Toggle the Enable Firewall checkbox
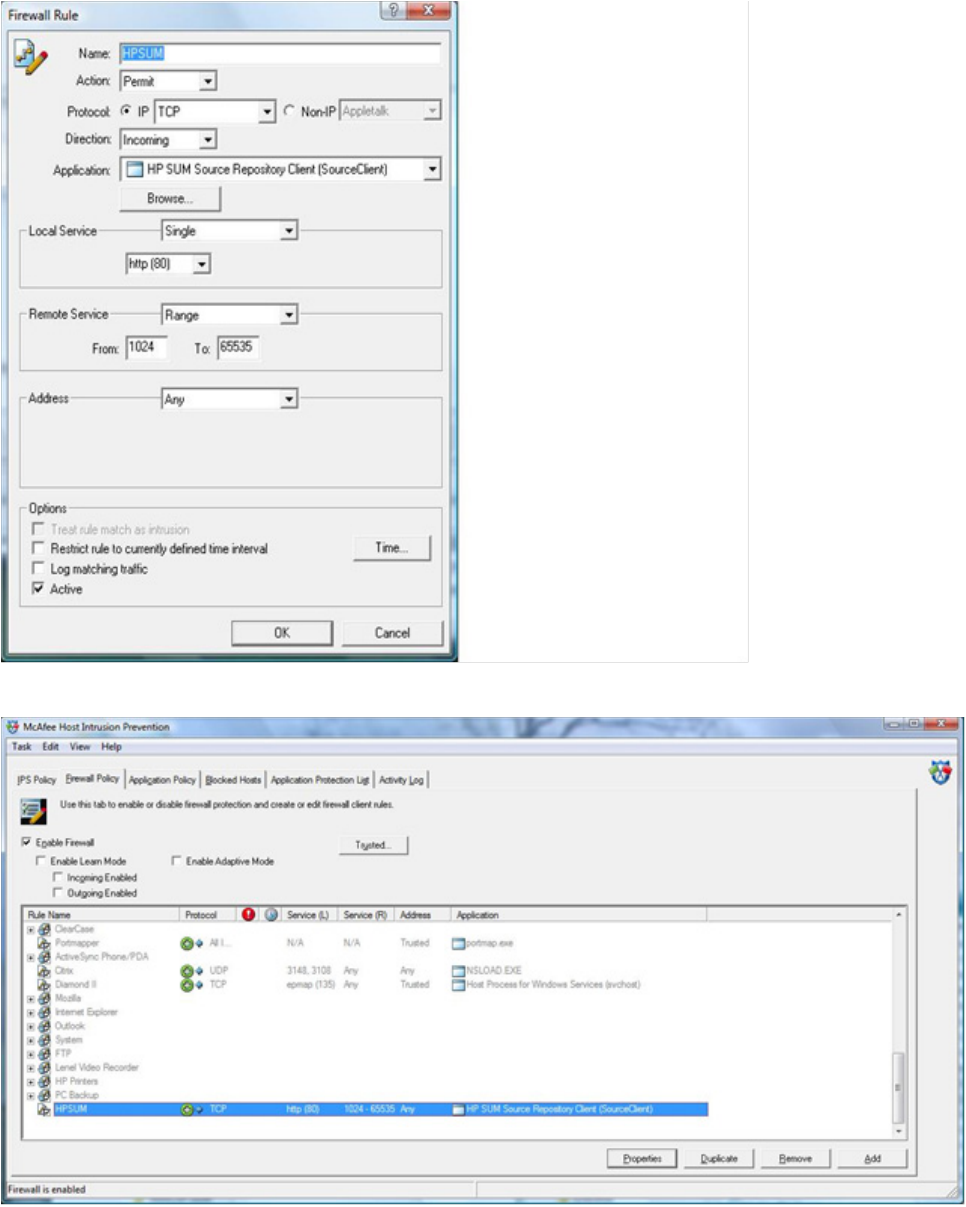Viewport: 966px width, 1207px height. (27, 842)
